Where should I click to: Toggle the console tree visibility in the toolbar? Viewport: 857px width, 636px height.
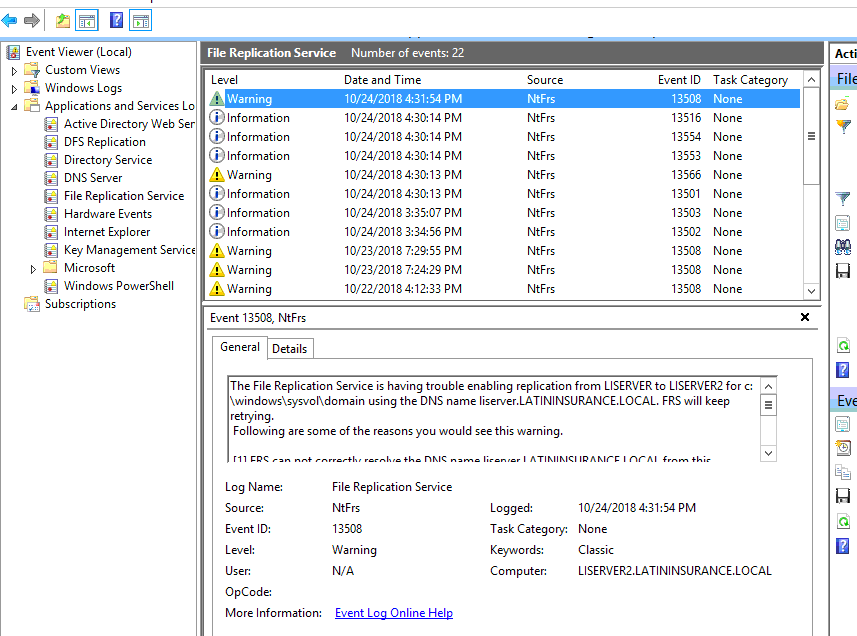[x=86, y=19]
